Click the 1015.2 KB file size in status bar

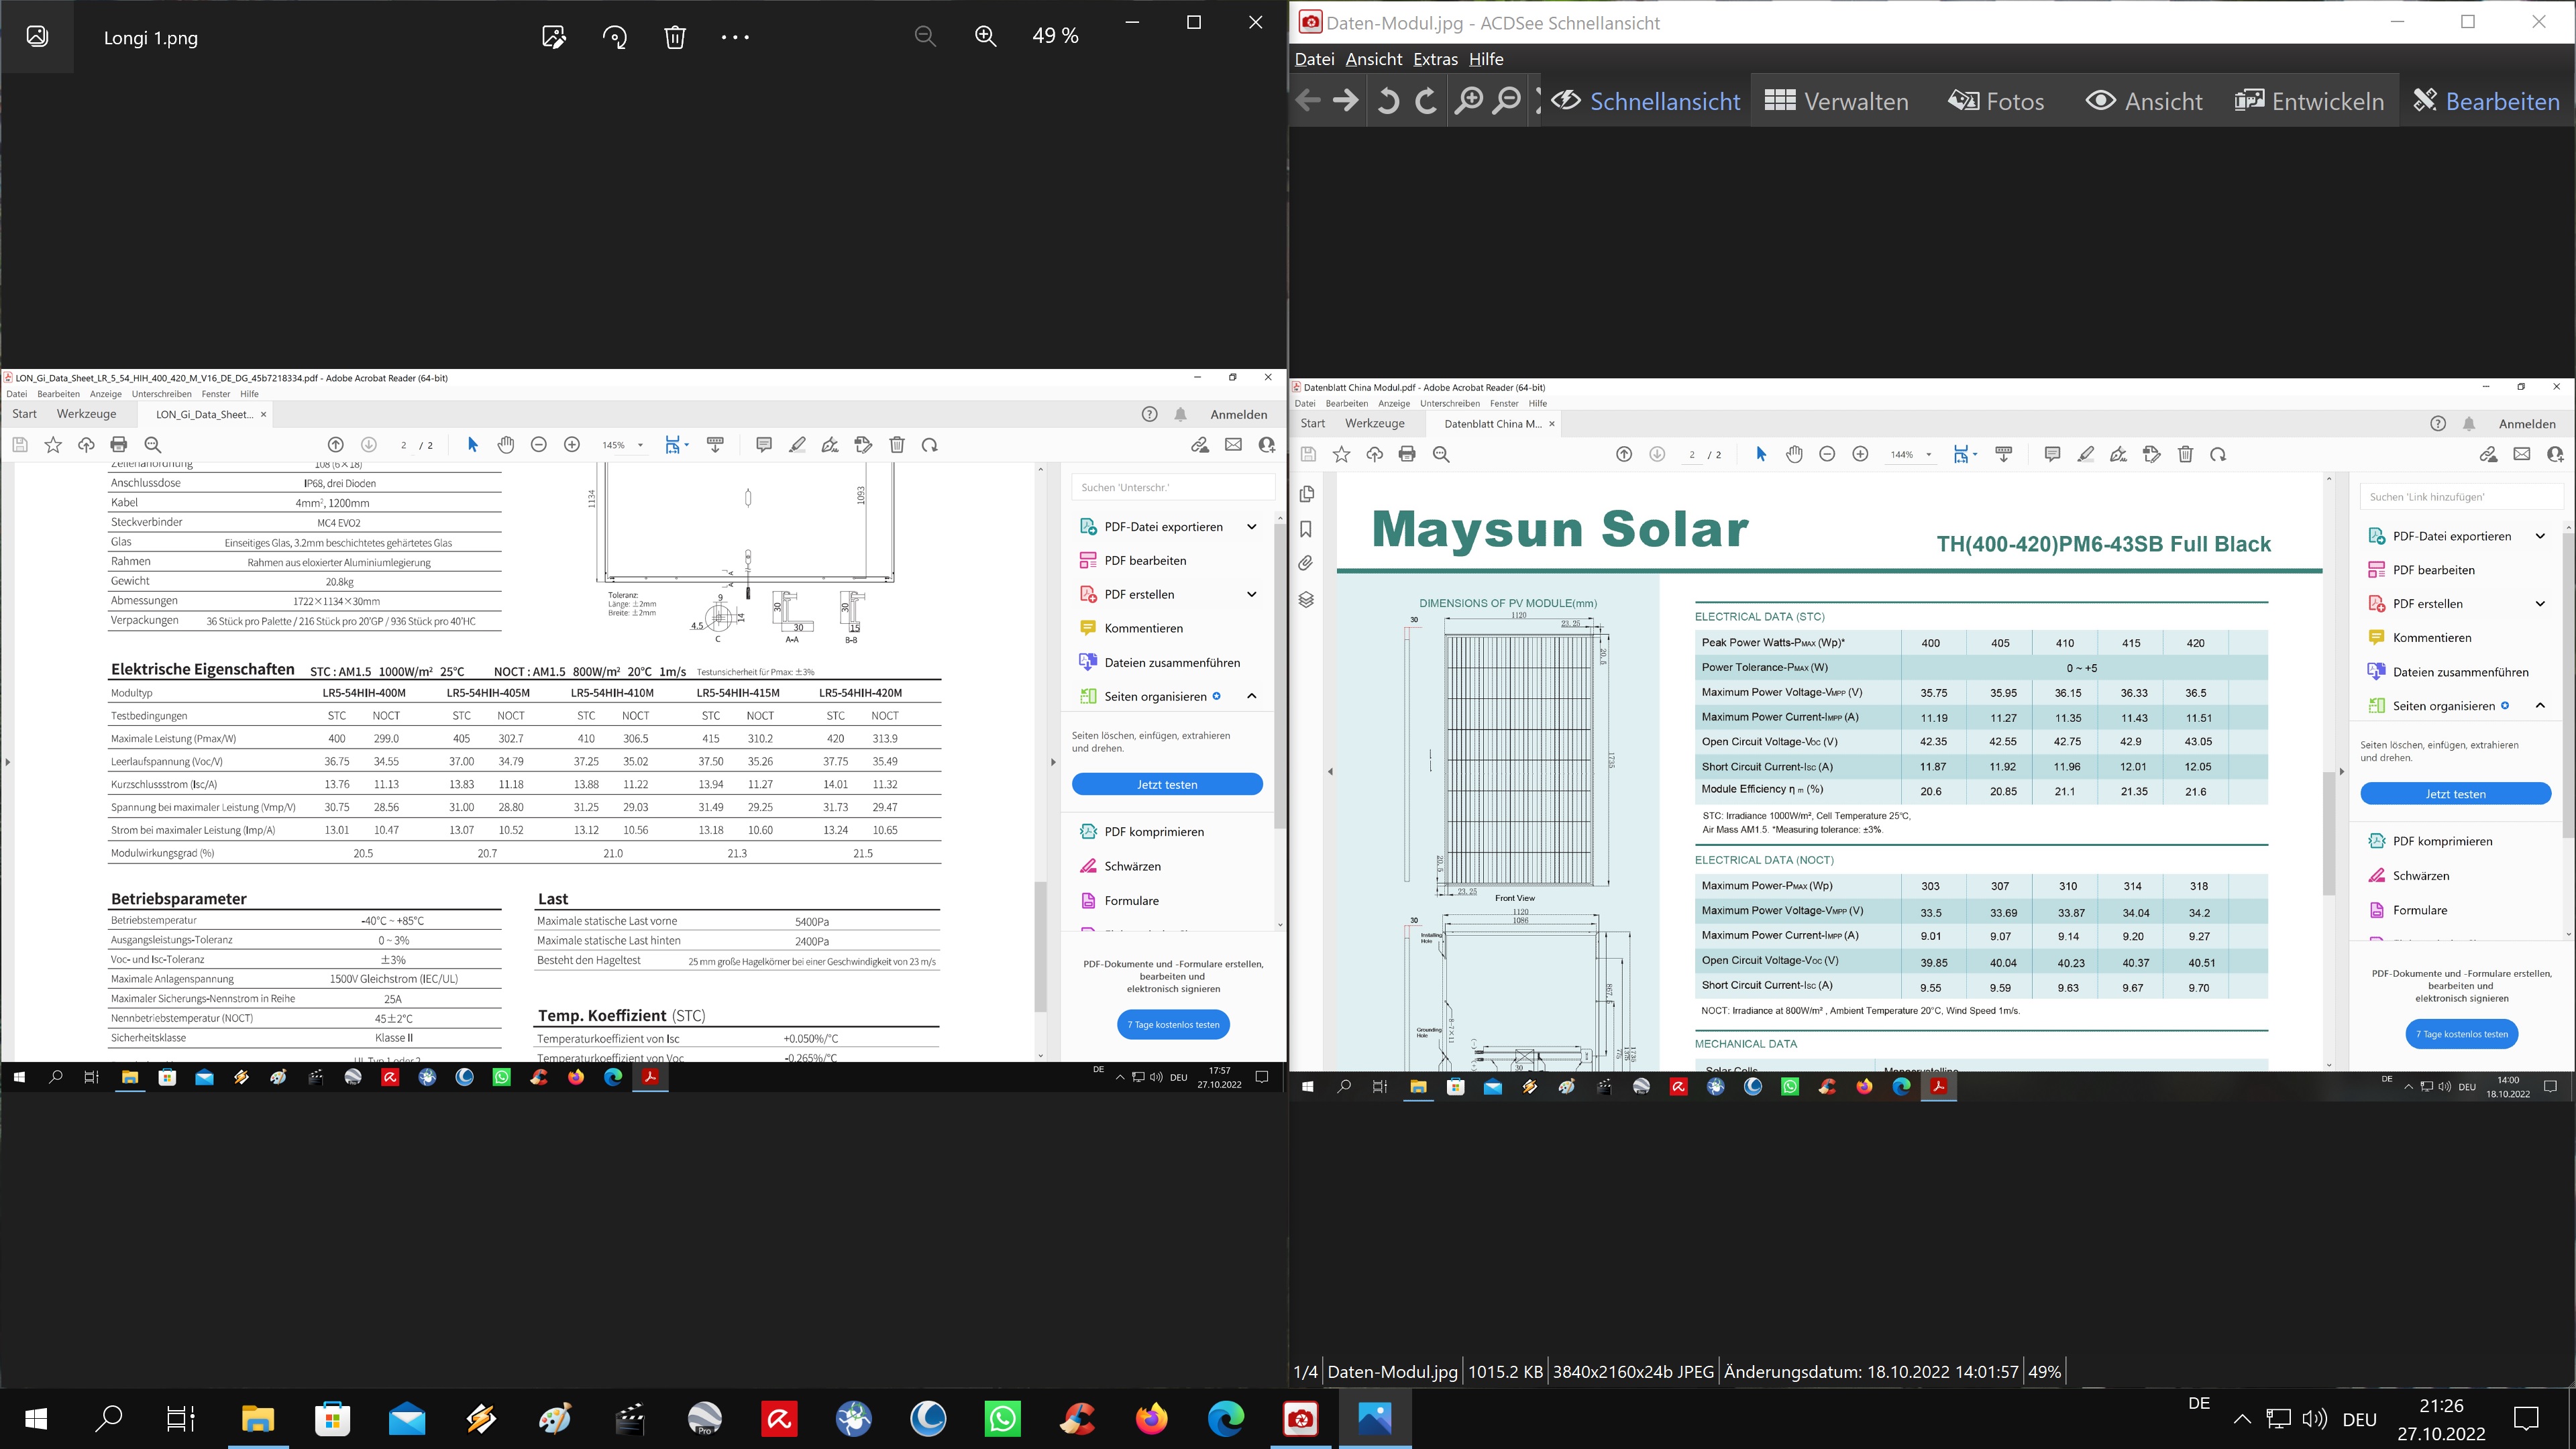pos(1505,1372)
